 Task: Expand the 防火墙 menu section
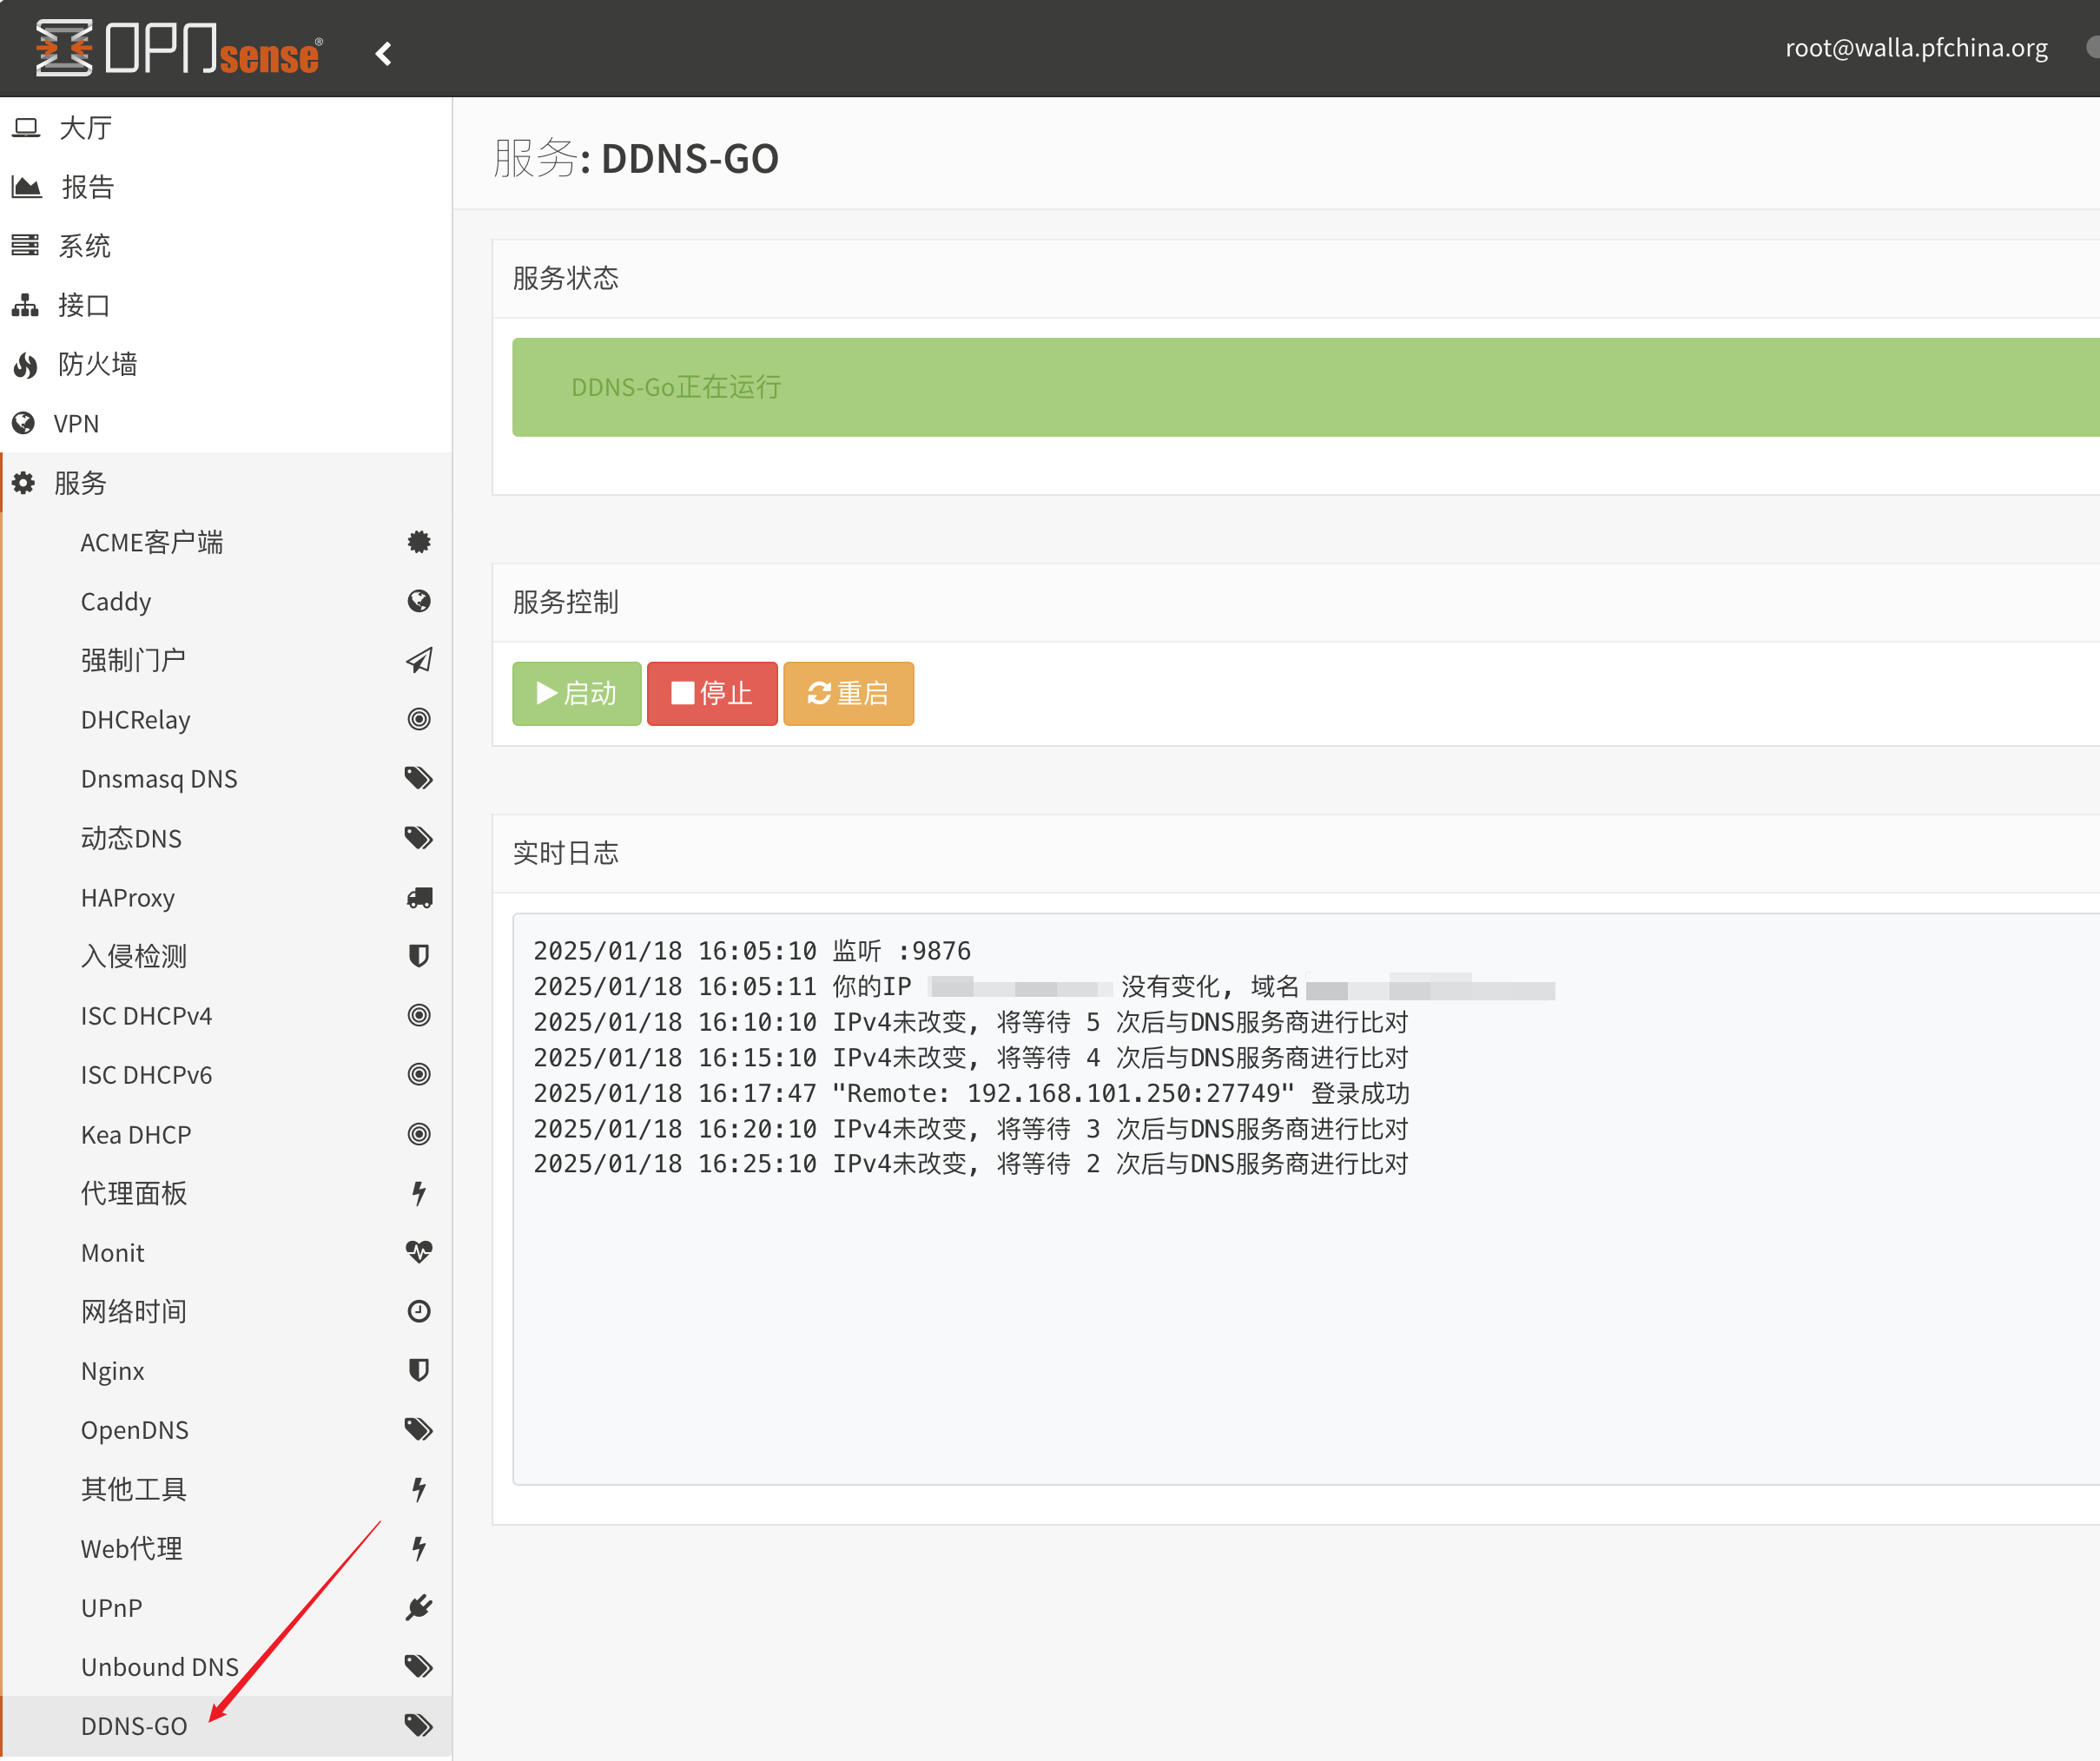97,364
